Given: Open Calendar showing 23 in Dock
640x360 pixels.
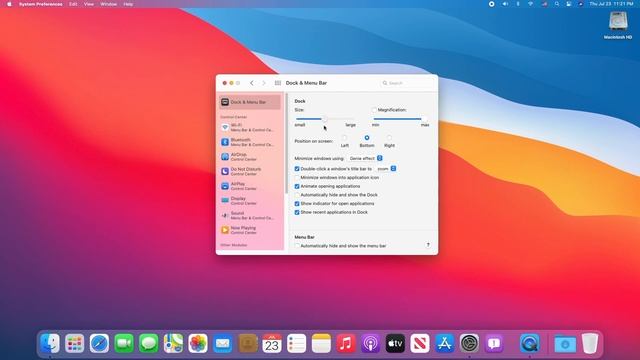Looking at the screenshot, I should 272,343.
